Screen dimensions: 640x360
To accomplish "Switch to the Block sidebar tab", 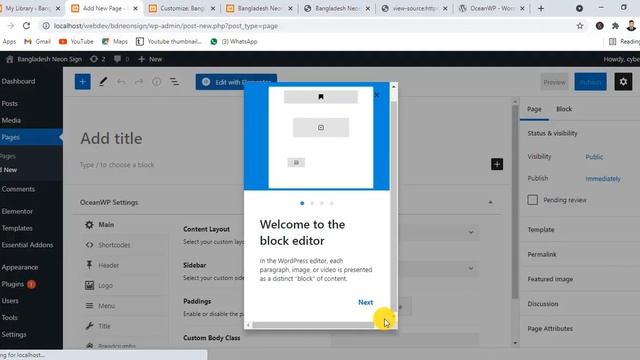I will coord(564,109).
